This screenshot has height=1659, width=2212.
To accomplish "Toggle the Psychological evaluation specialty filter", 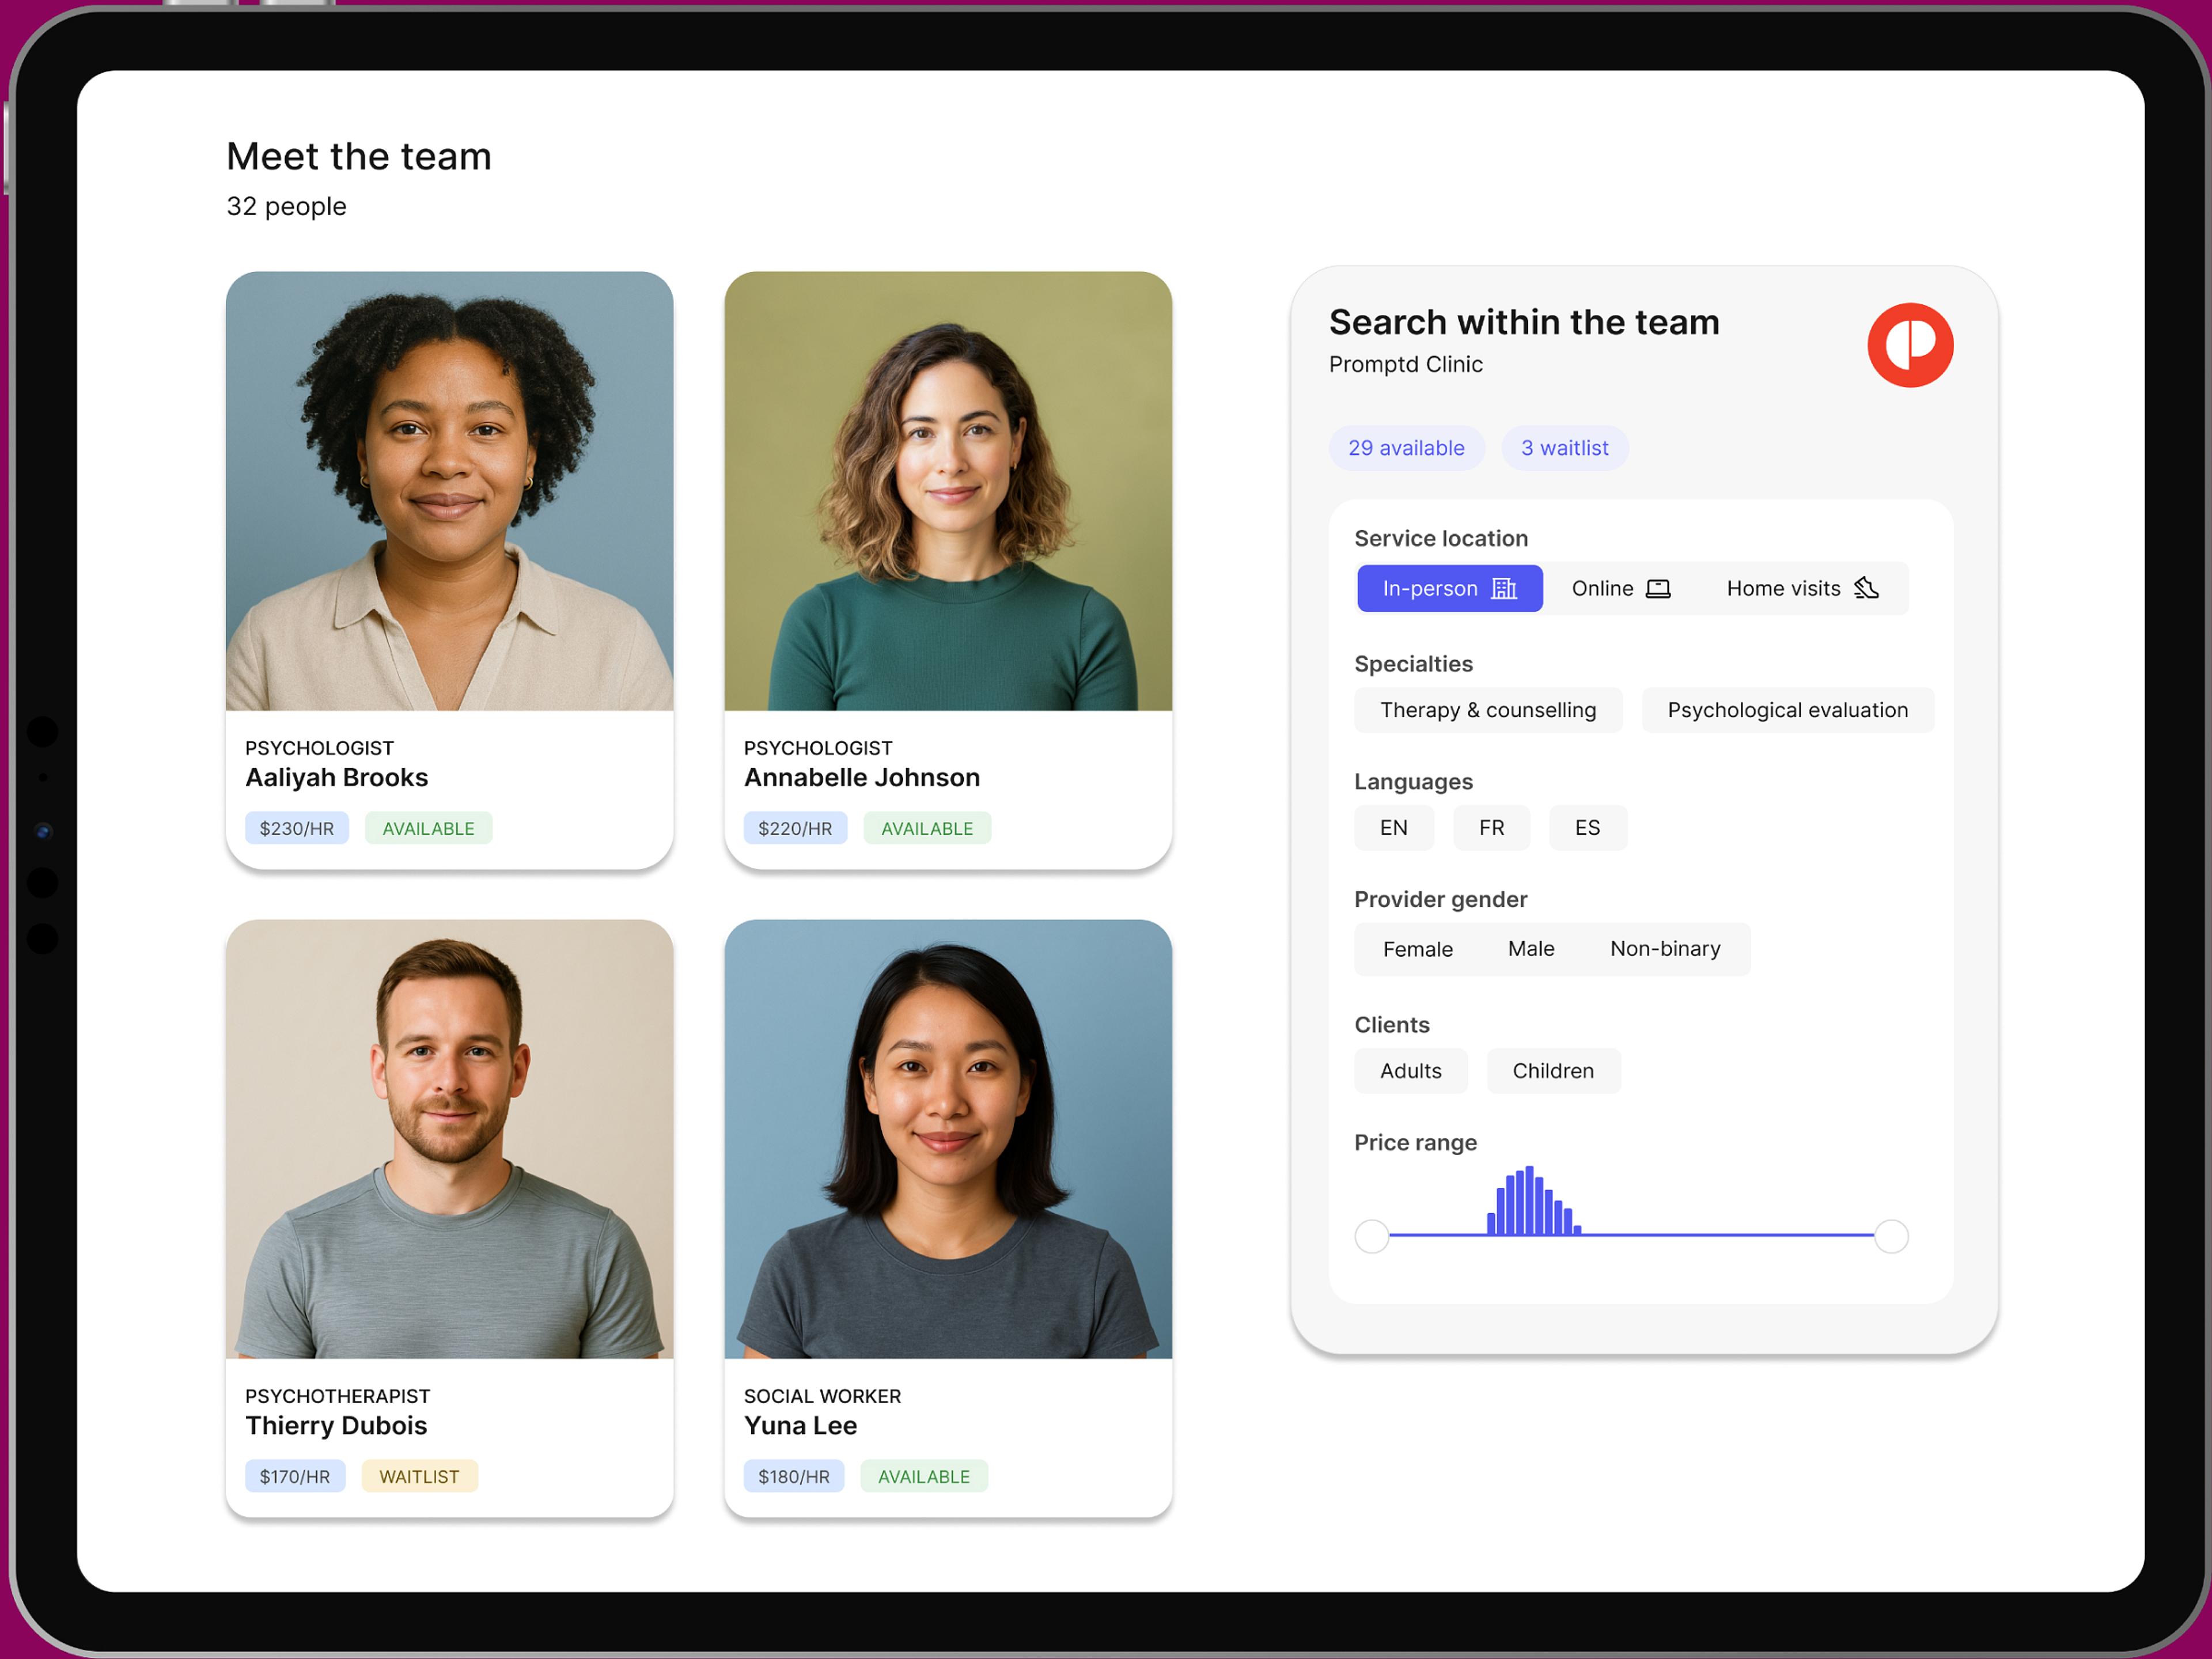I will point(1786,710).
